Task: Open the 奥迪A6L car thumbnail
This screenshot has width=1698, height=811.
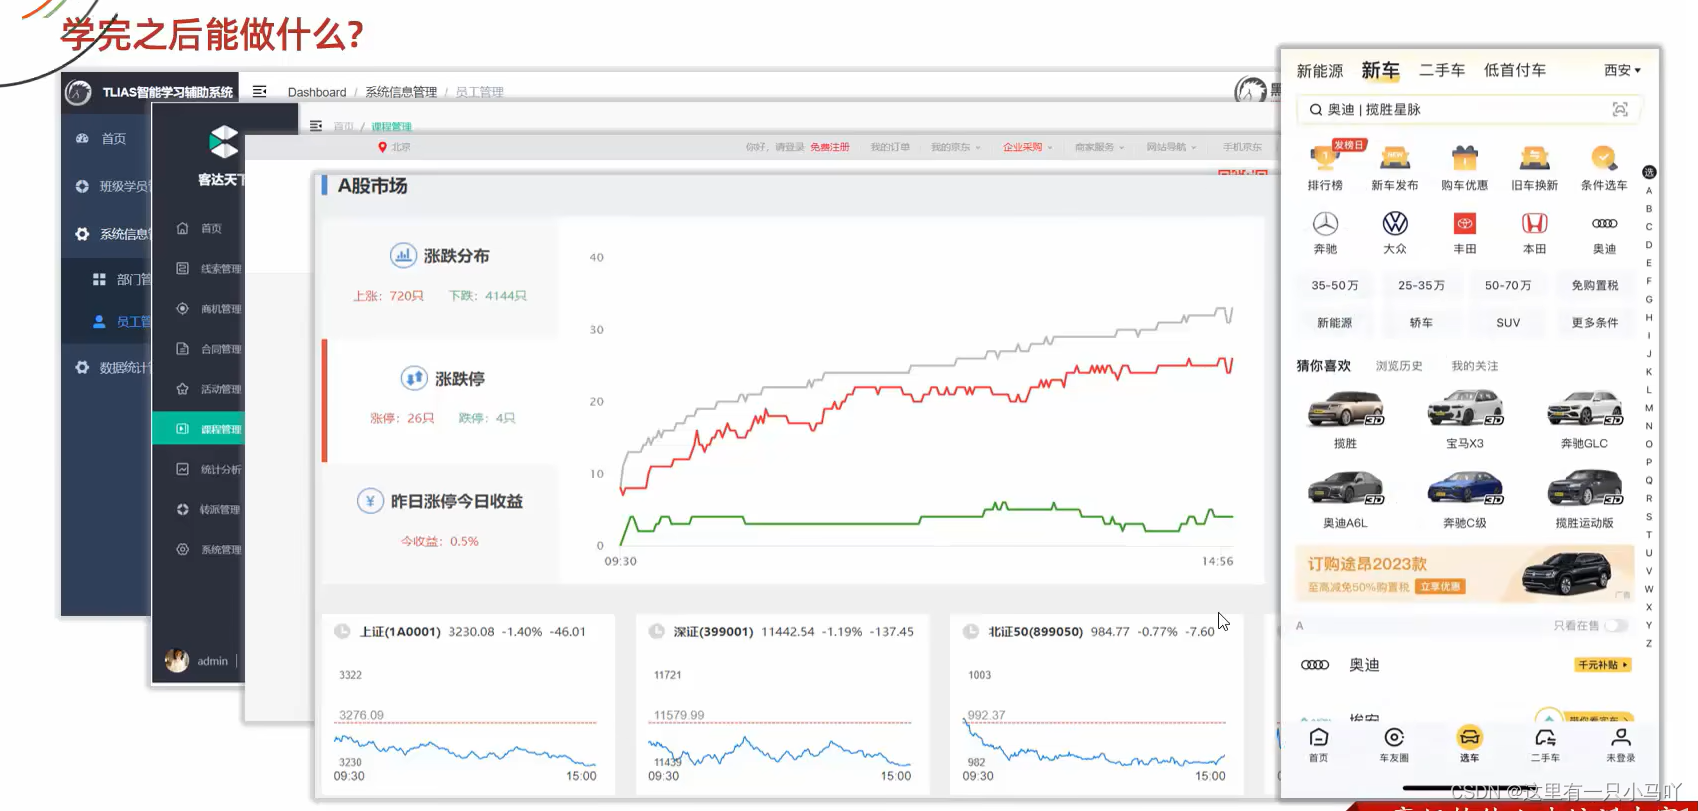Action: tap(1345, 488)
